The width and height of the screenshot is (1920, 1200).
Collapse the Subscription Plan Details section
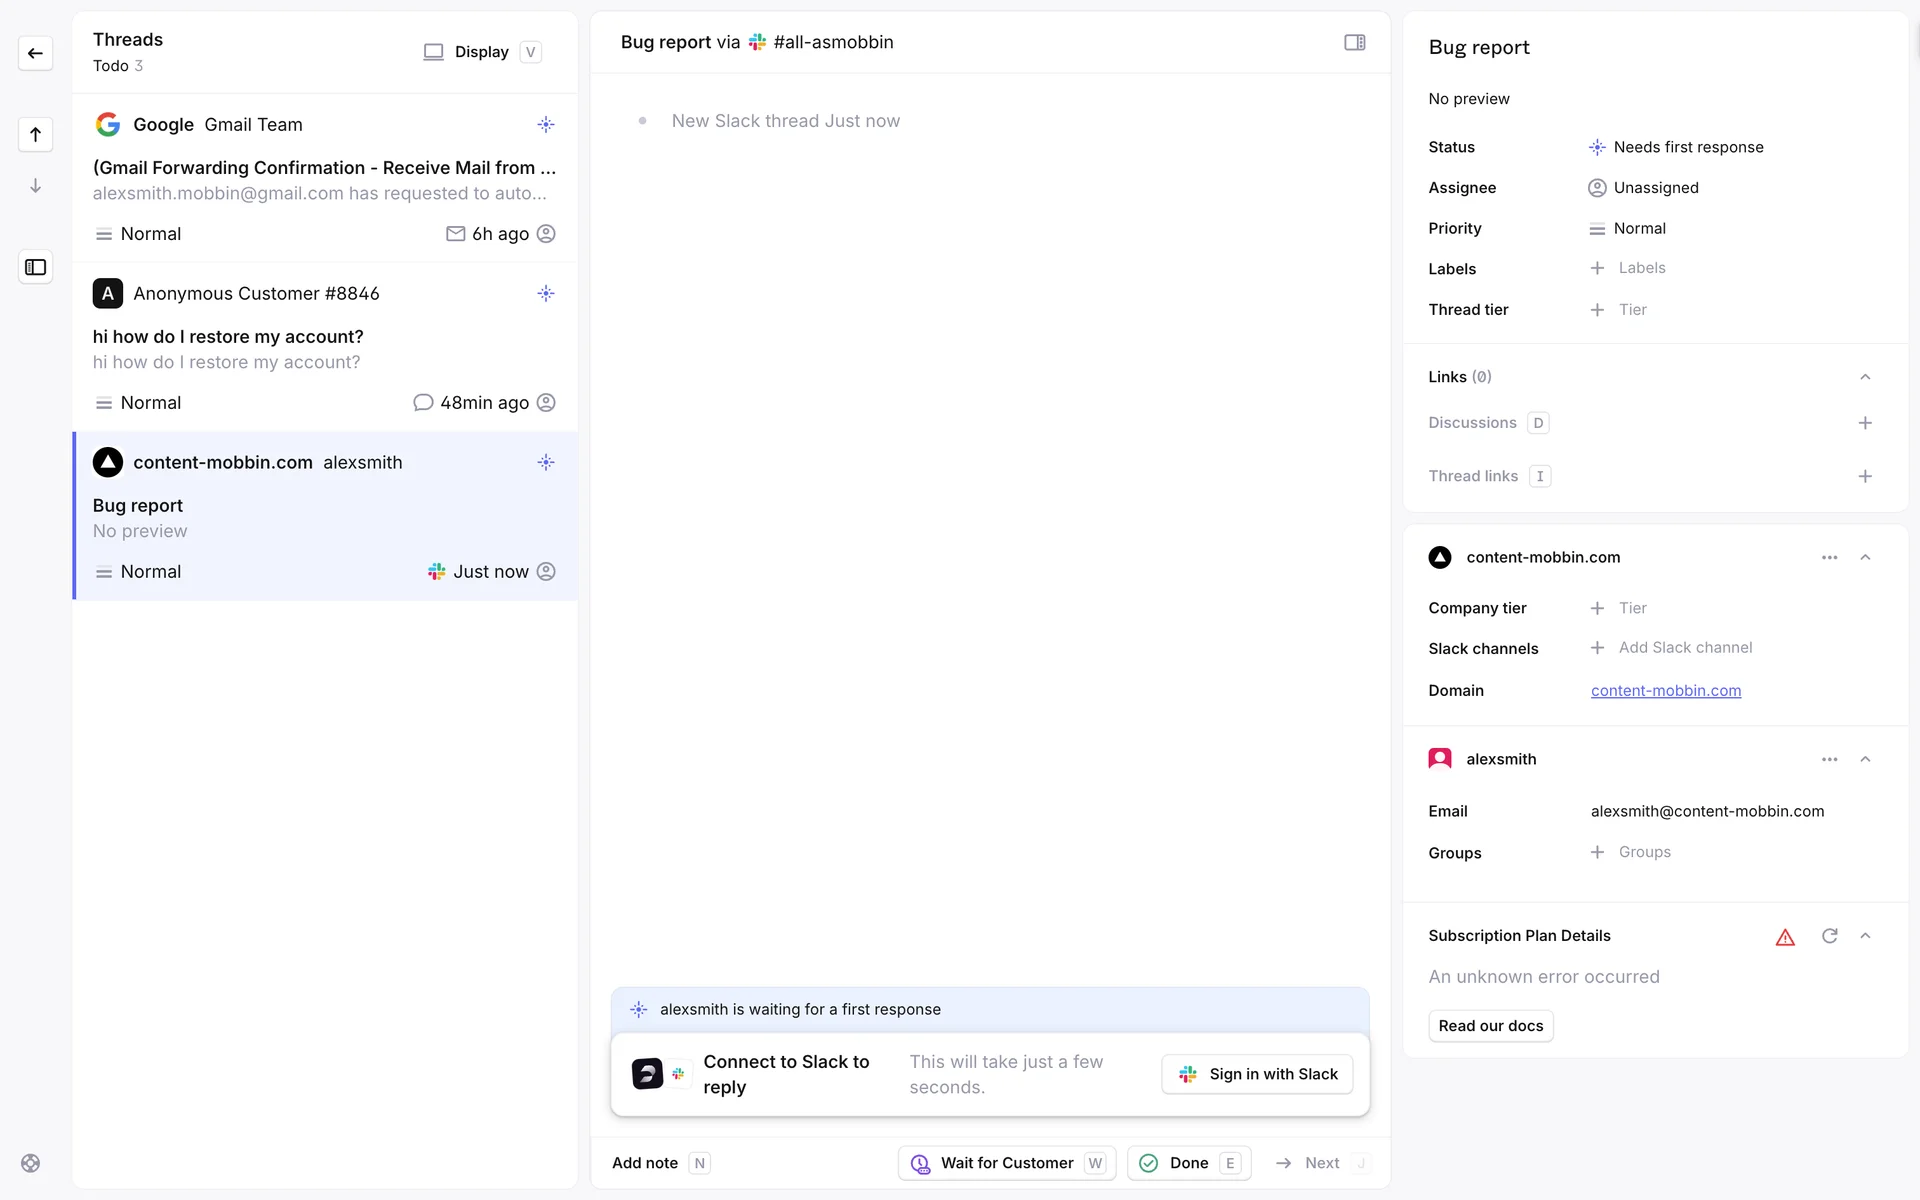tap(1865, 936)
